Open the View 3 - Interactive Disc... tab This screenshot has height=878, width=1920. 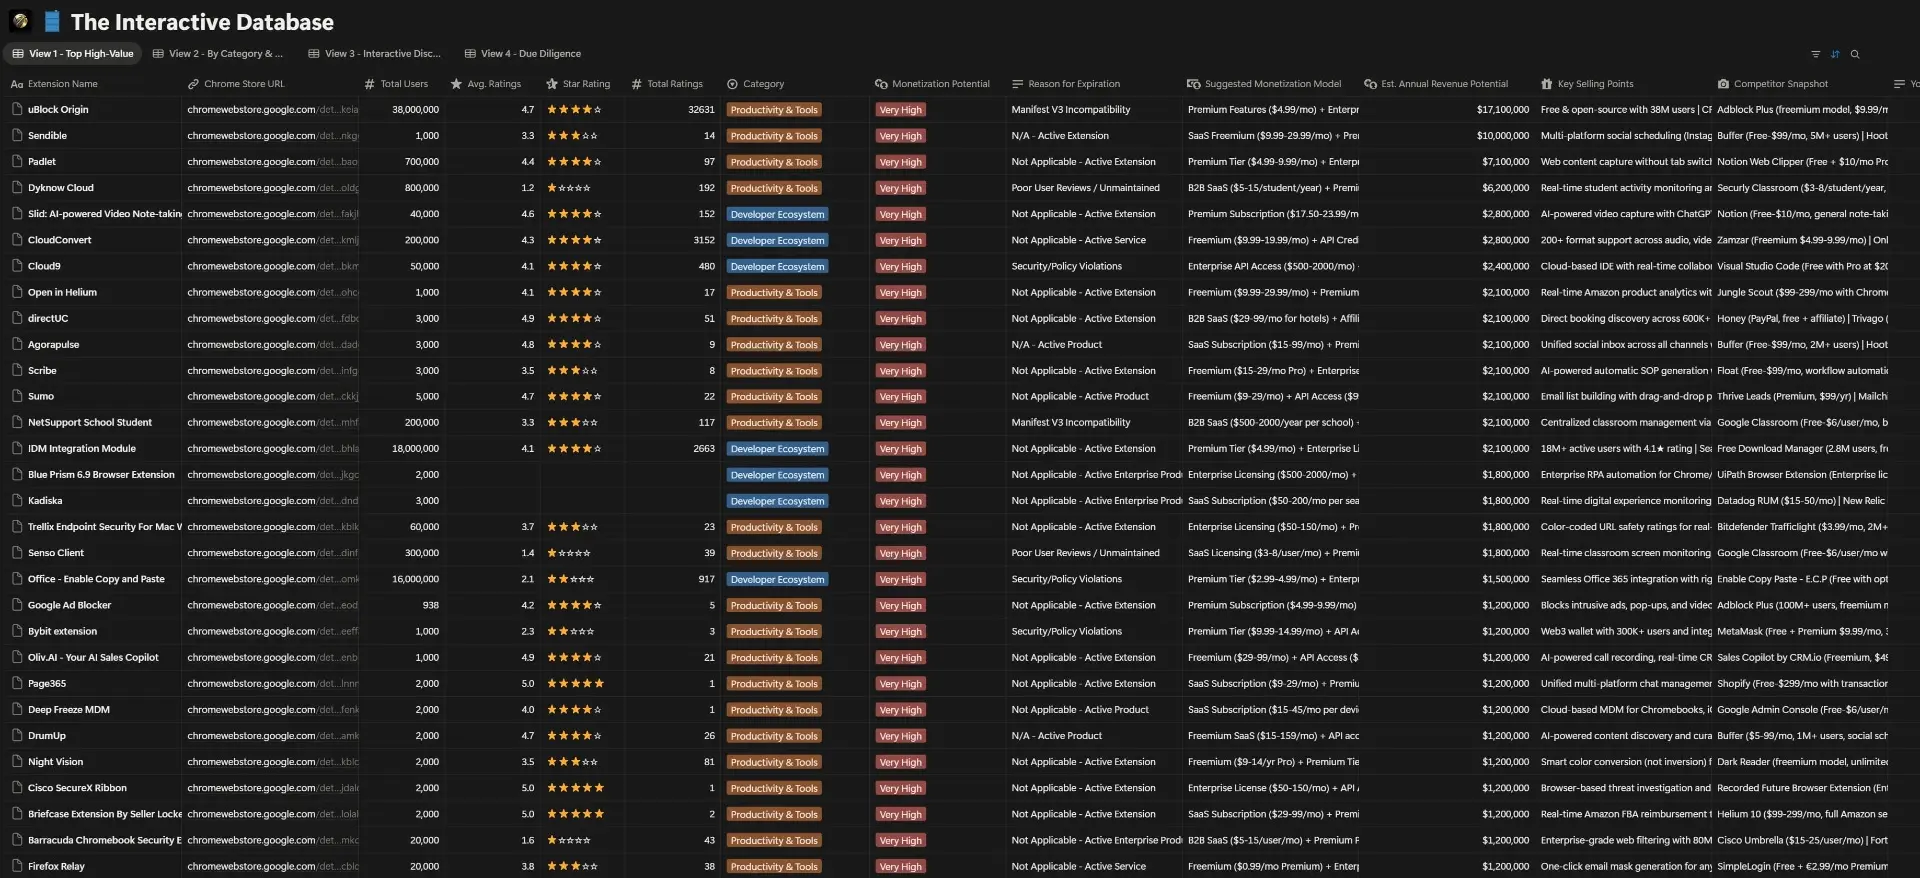click(374, 54)
